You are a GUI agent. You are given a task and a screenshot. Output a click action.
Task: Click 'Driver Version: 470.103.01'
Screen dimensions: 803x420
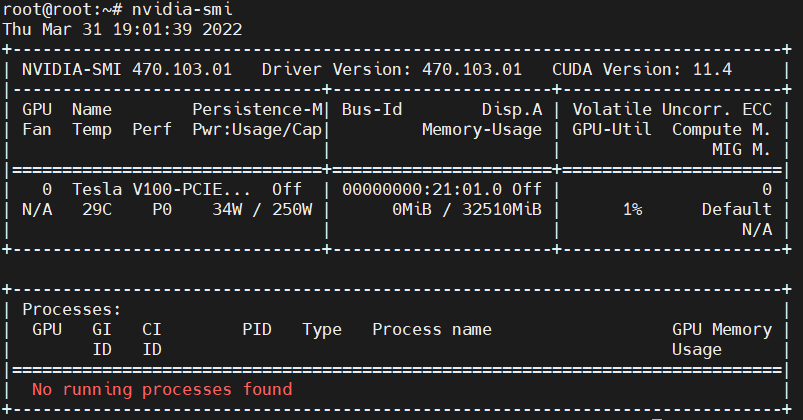pyautogui.click(x=392, y=69)
